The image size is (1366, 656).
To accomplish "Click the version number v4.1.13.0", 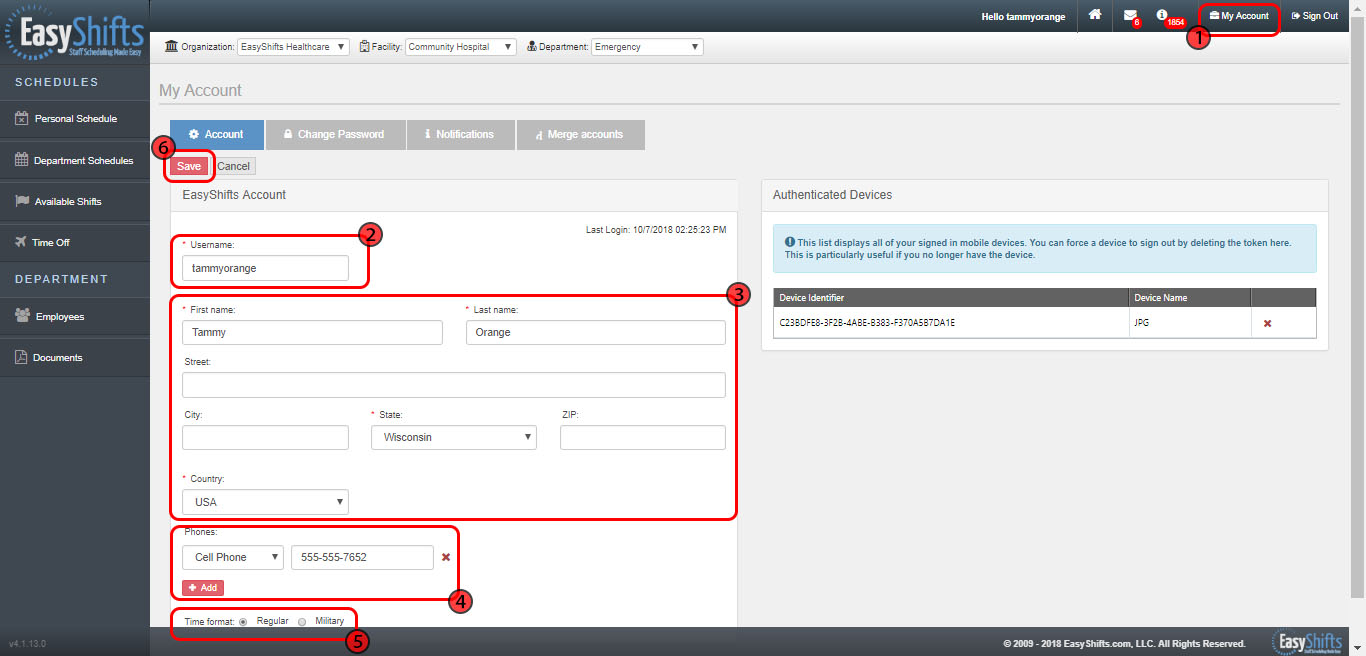I will [x=28, y=643].
